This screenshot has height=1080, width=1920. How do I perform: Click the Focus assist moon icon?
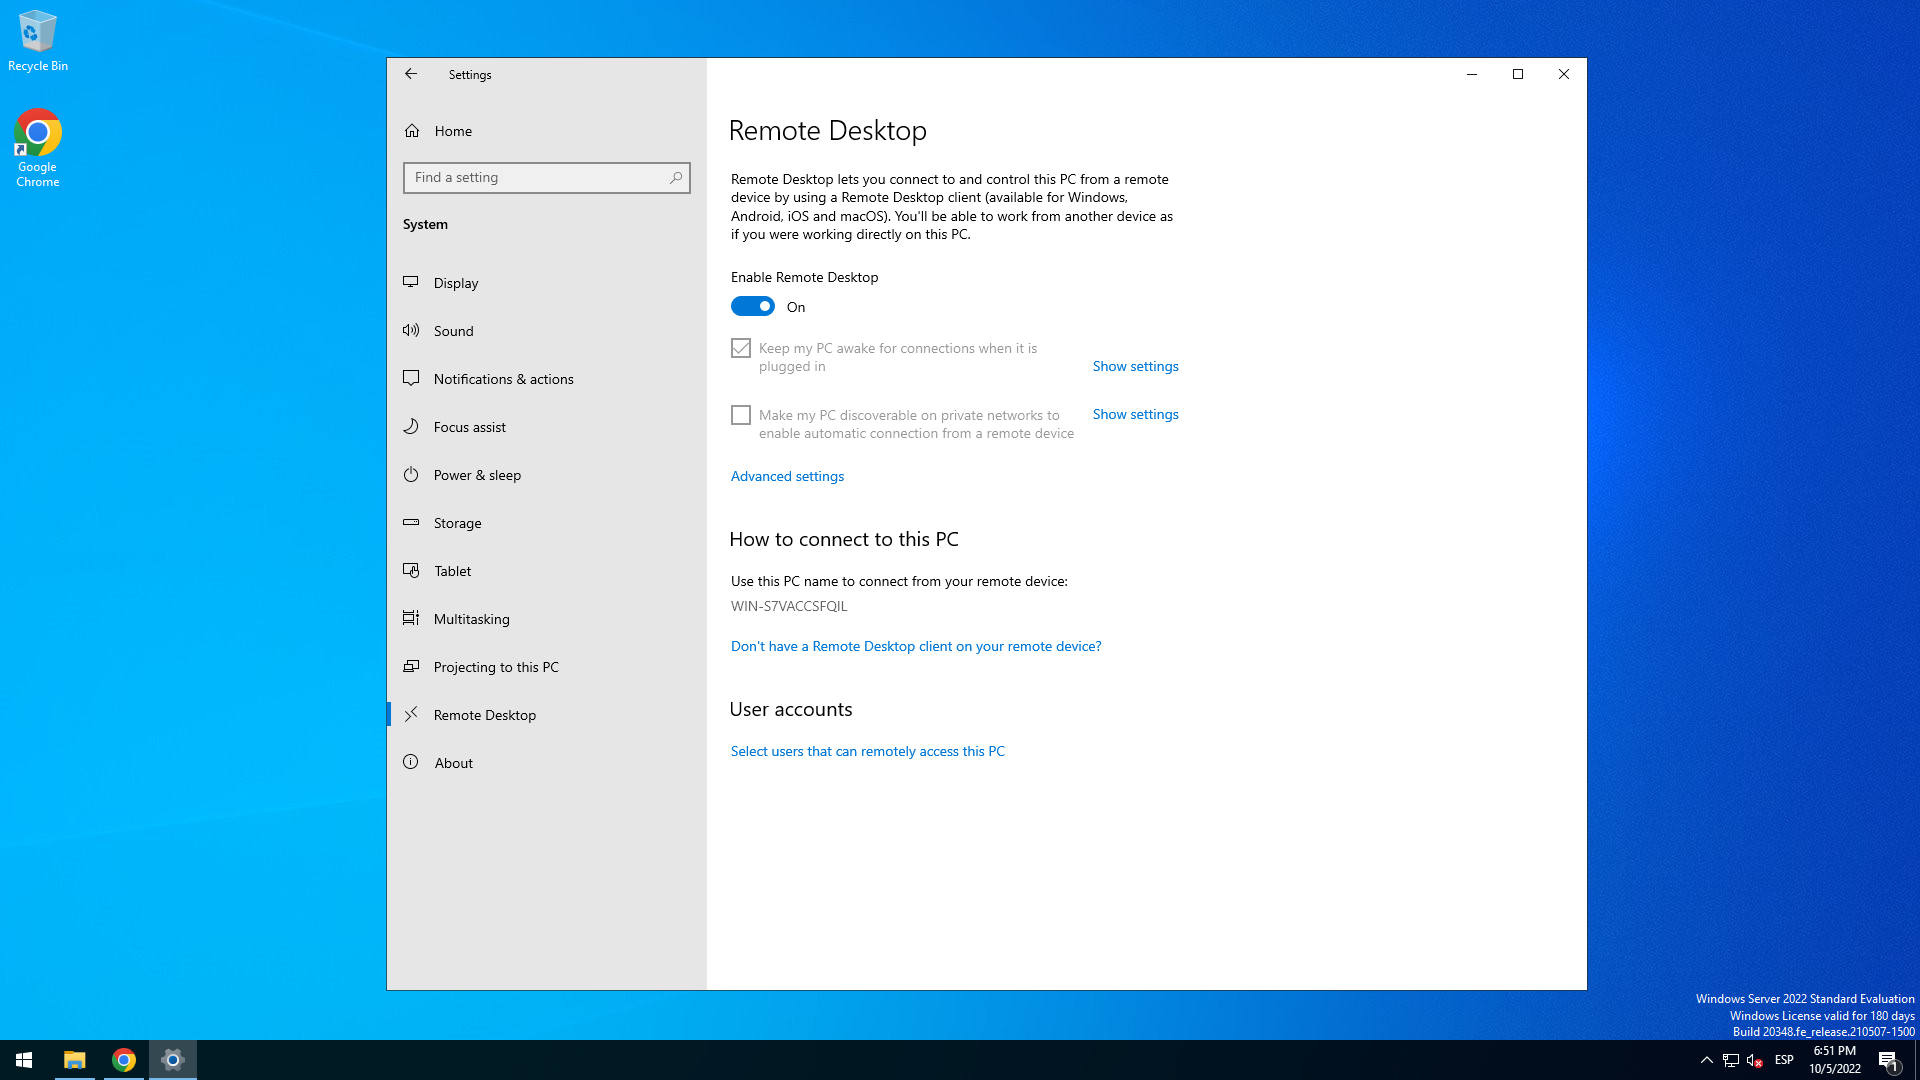tap(411, 427)
